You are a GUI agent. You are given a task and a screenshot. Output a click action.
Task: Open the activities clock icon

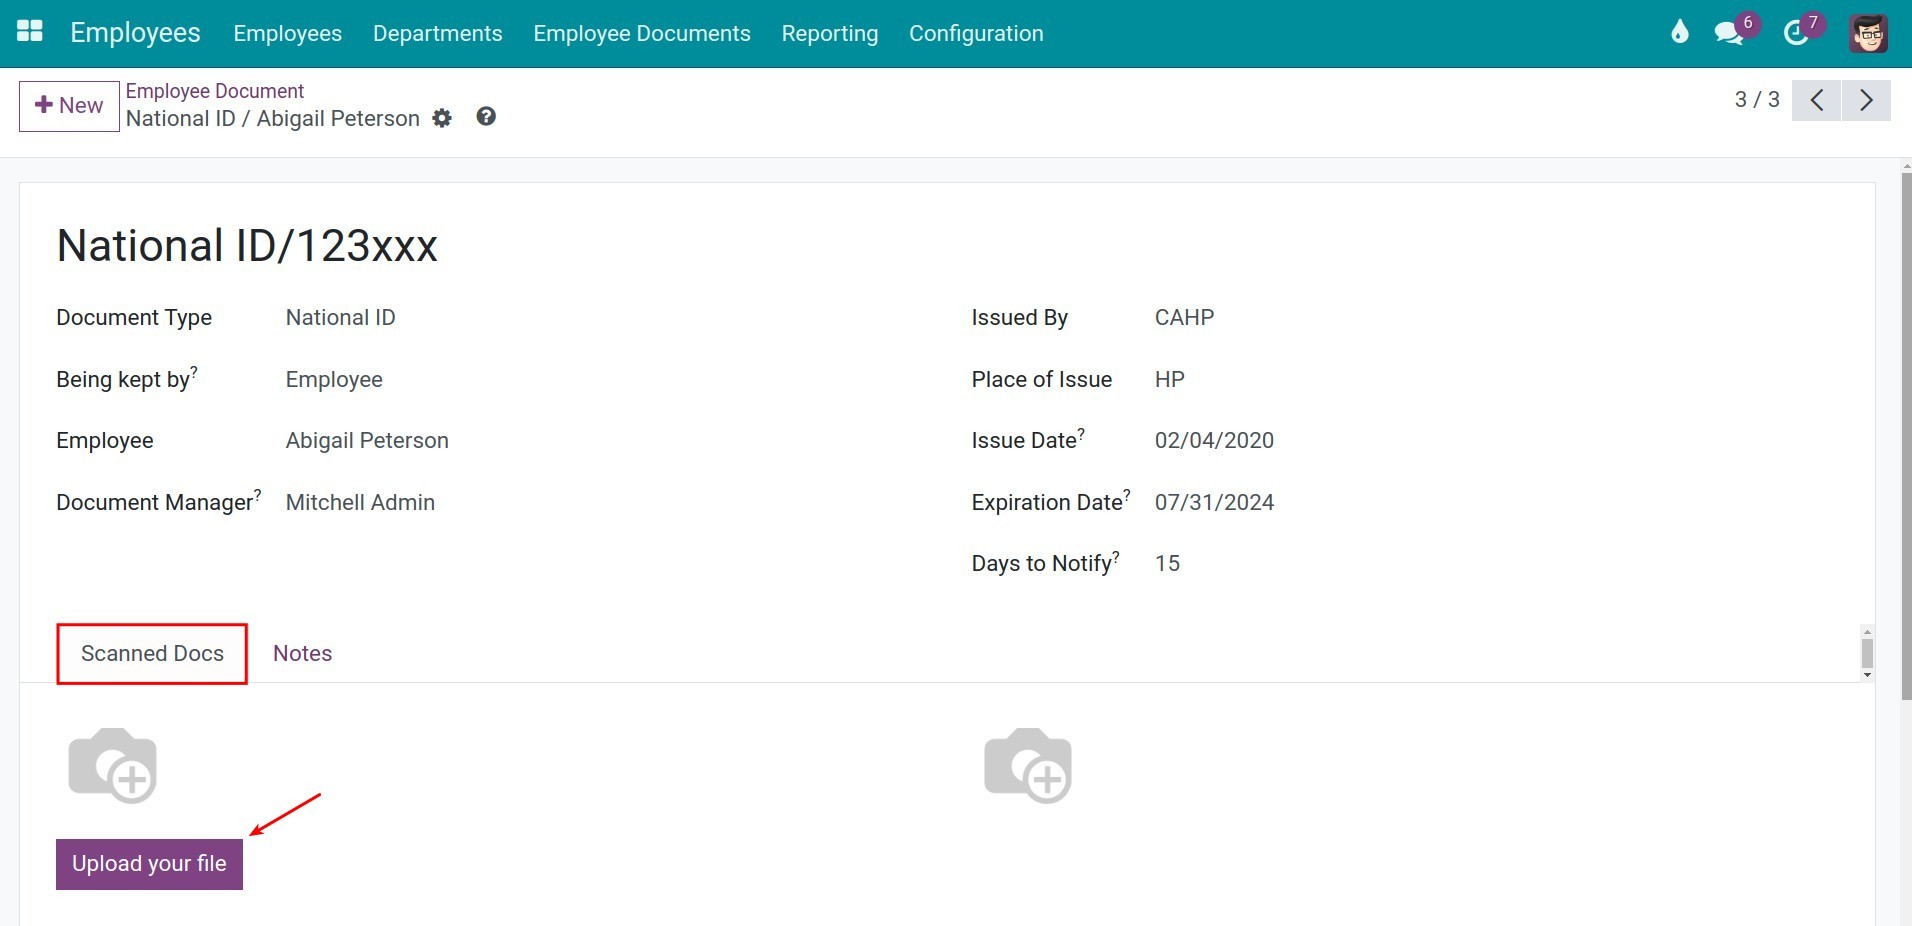[x=1796, y=33]
